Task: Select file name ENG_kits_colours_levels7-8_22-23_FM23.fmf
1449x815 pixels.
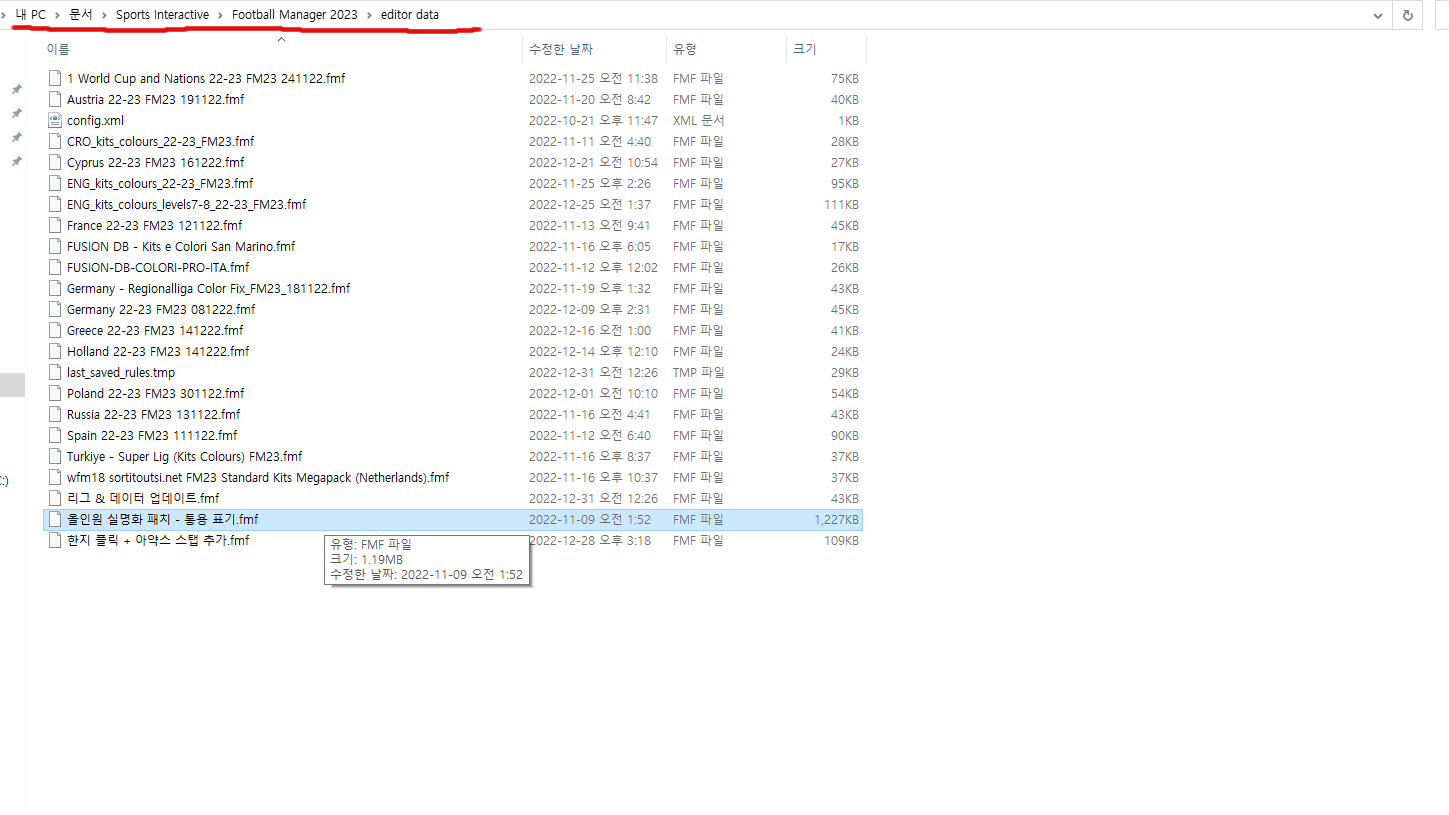Action: click(x=186, y=204)
